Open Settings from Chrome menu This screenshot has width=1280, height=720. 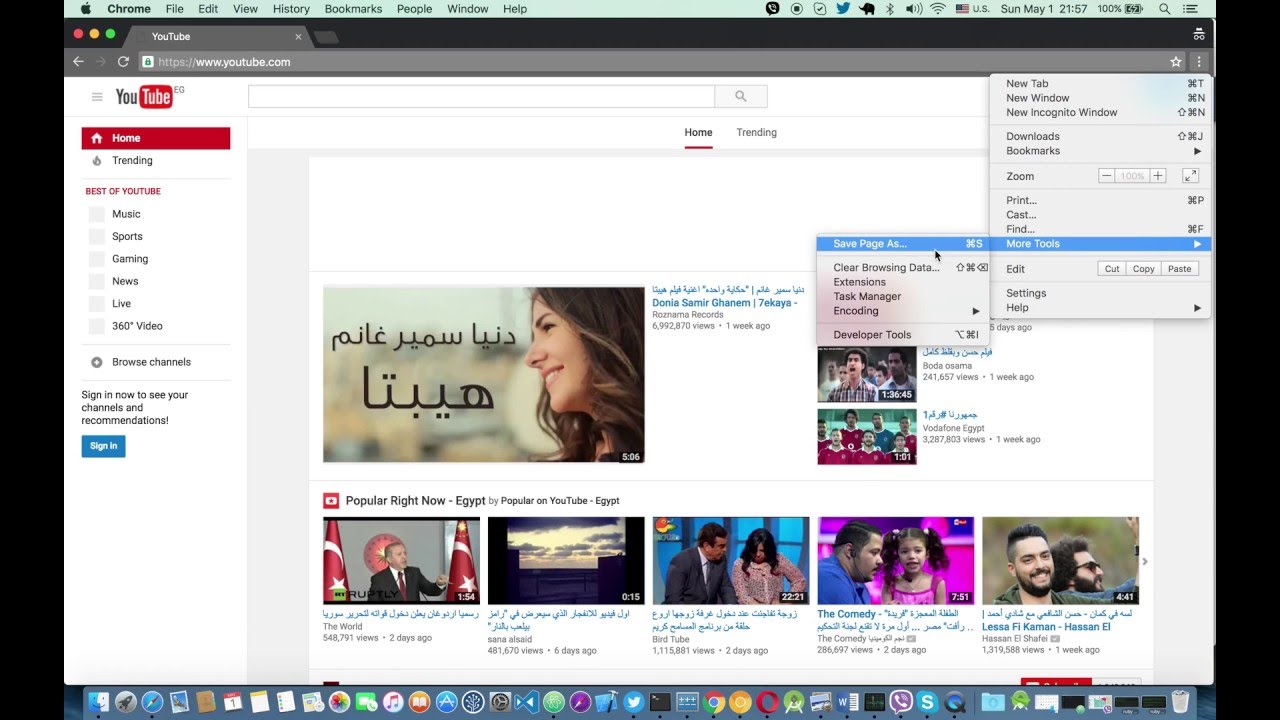[1100, 293]
